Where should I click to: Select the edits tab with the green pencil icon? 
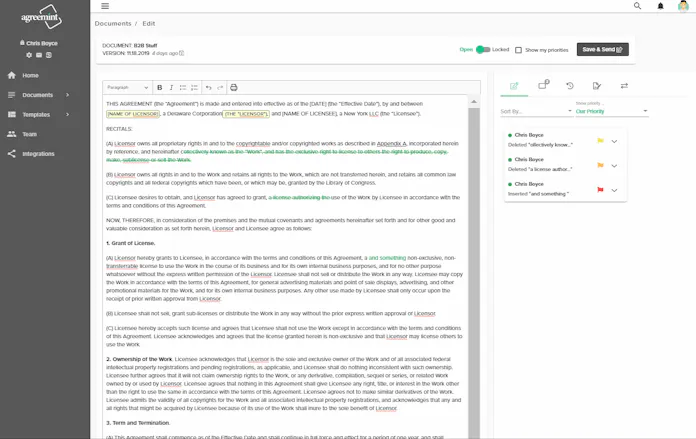[514, 86]
